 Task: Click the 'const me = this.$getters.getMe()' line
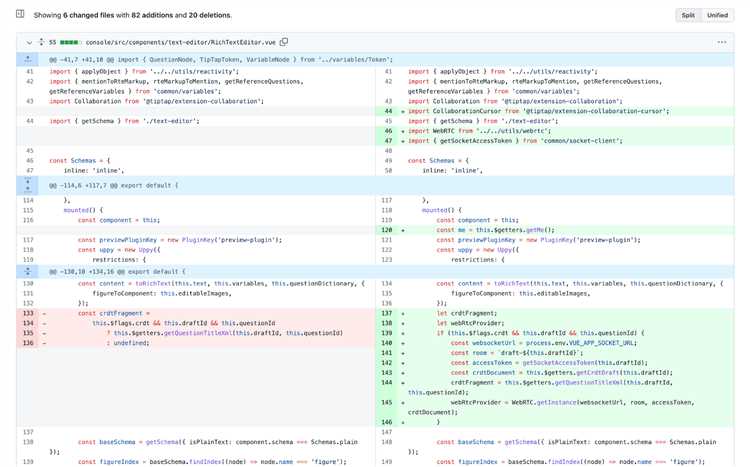[x=495, y=230]
